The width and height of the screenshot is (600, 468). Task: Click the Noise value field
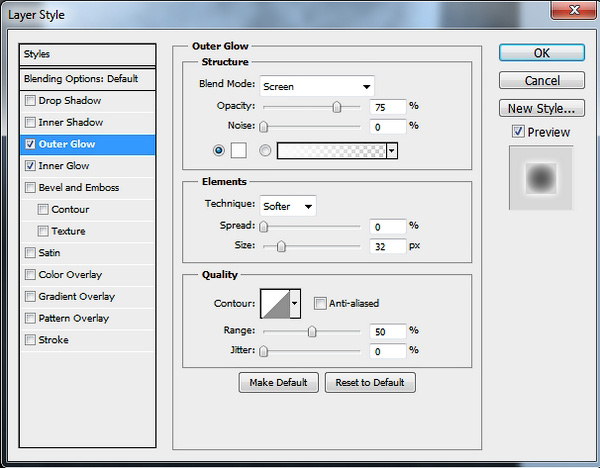pos(388,127)
